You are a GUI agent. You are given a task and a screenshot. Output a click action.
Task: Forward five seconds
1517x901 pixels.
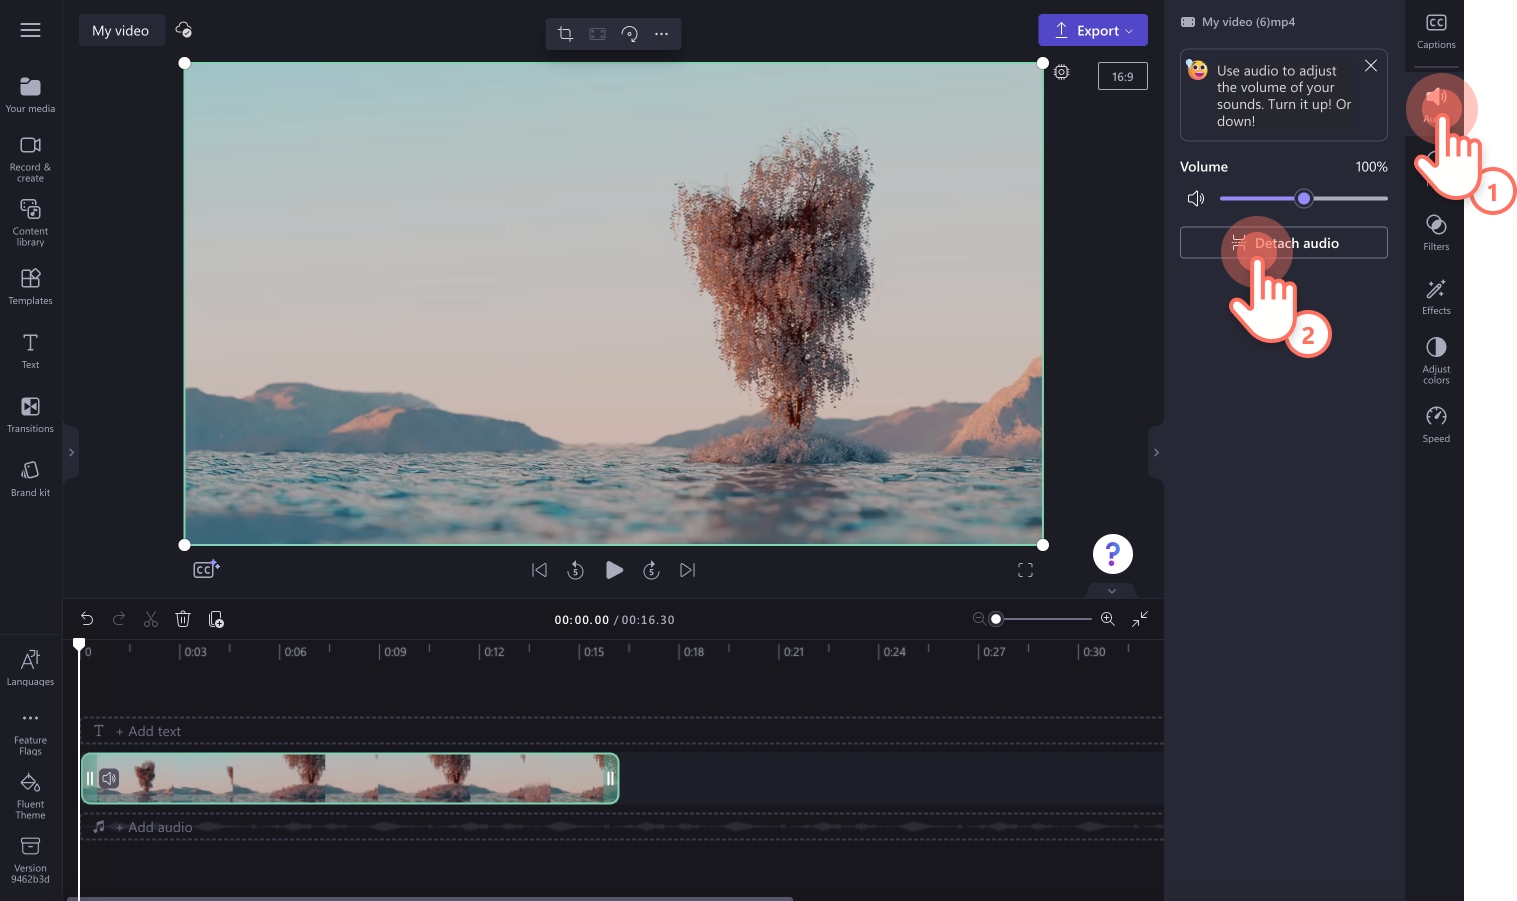click(651, 570)
